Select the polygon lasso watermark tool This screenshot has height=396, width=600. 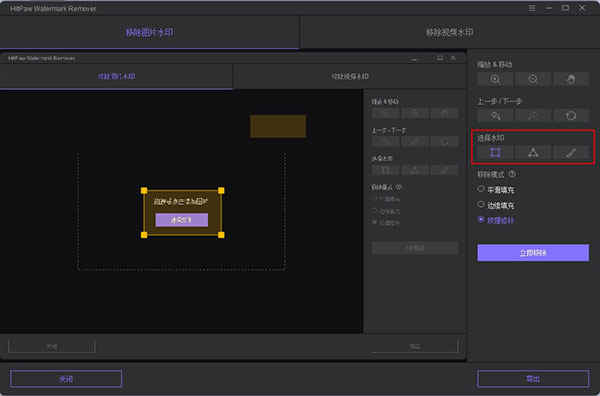533,153
